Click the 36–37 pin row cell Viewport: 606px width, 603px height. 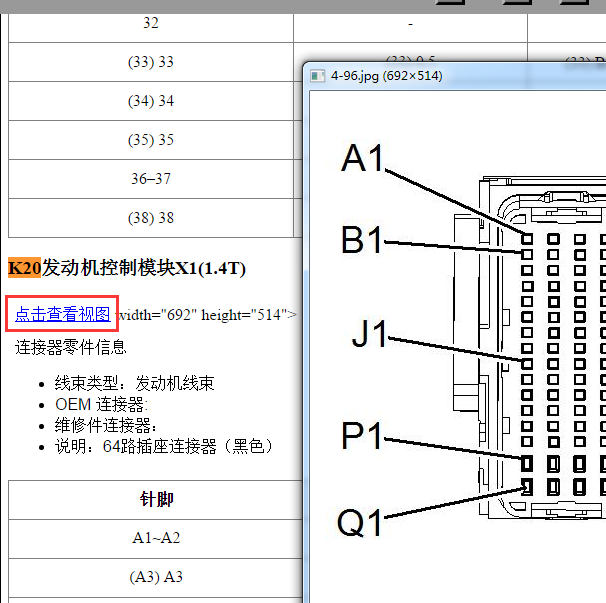point(151,179)
